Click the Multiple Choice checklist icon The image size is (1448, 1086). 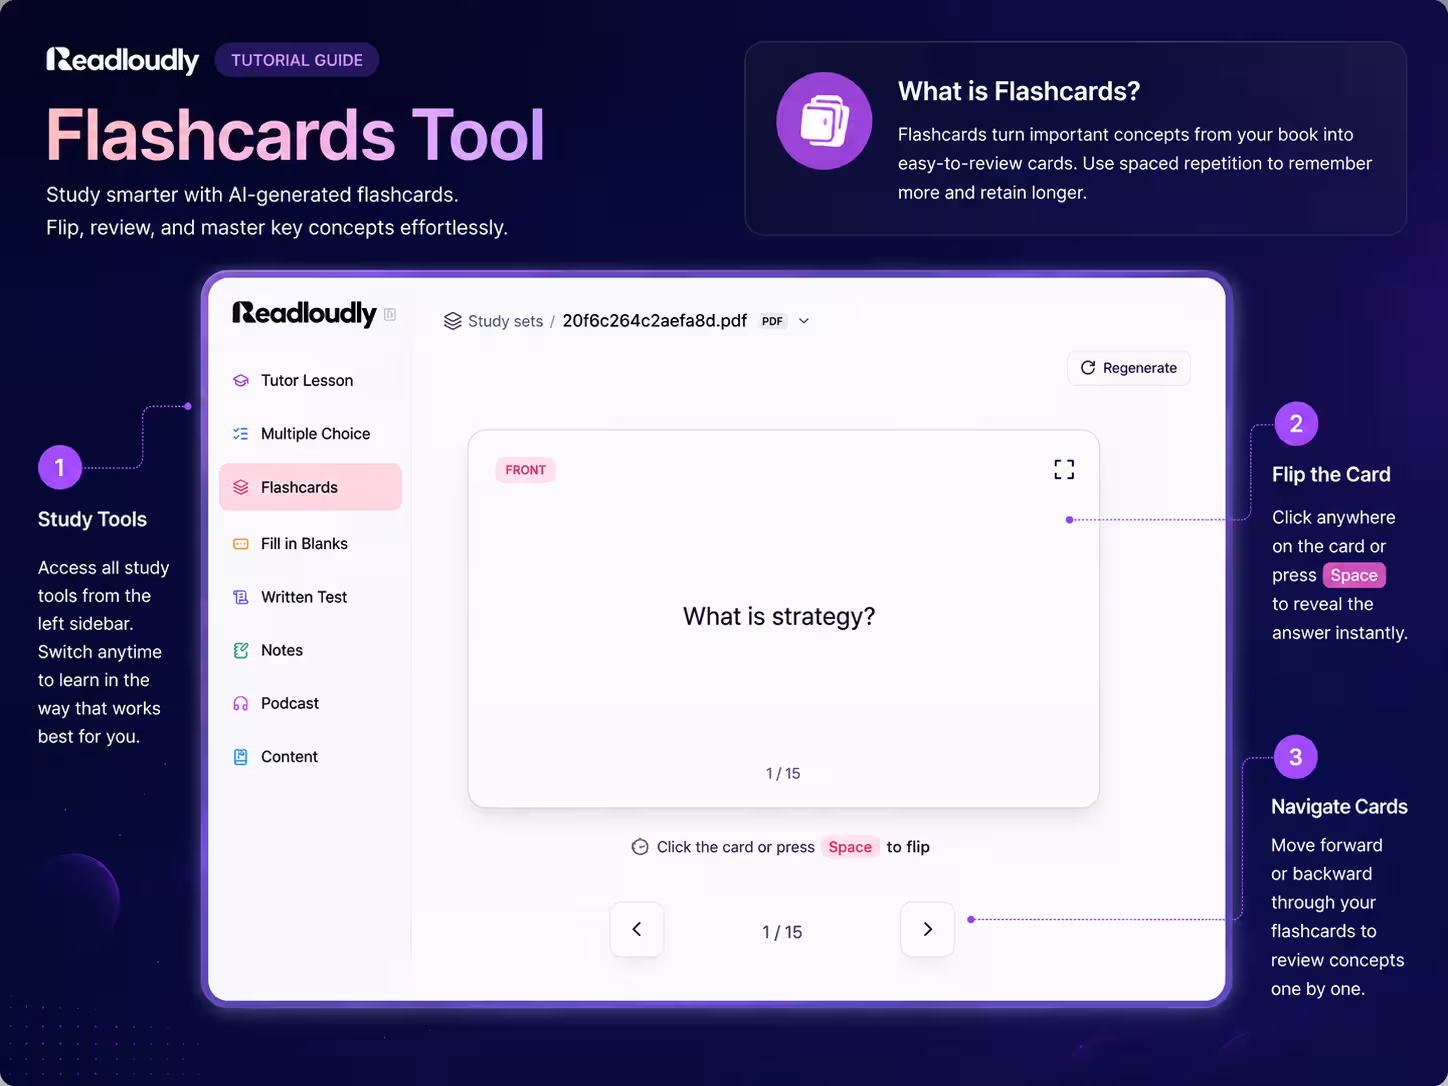click(240, 434)
